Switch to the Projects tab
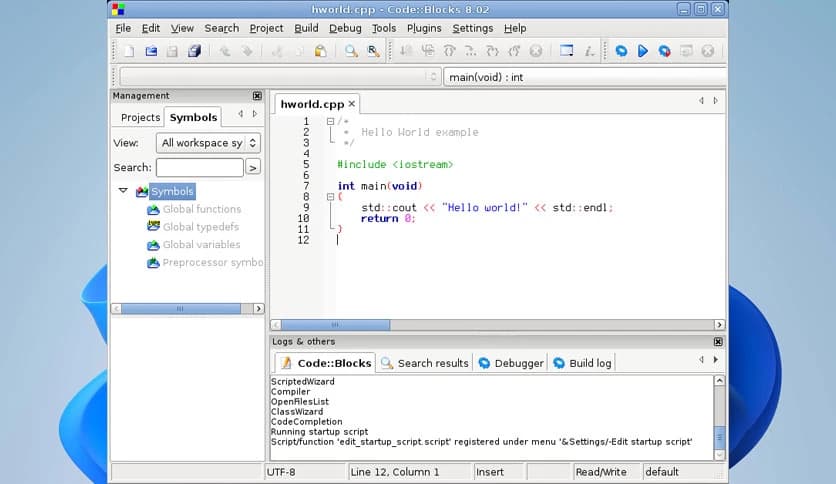The width and height of the screenshot is (836, 484). 140,117
